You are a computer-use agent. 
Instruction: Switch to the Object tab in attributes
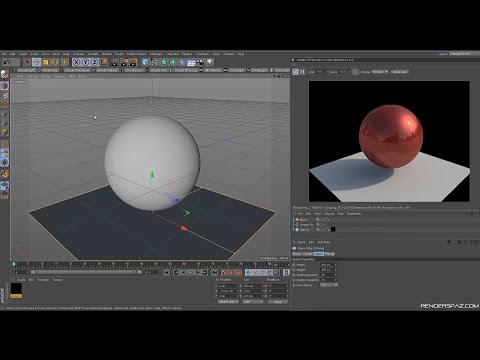(318, 254)
